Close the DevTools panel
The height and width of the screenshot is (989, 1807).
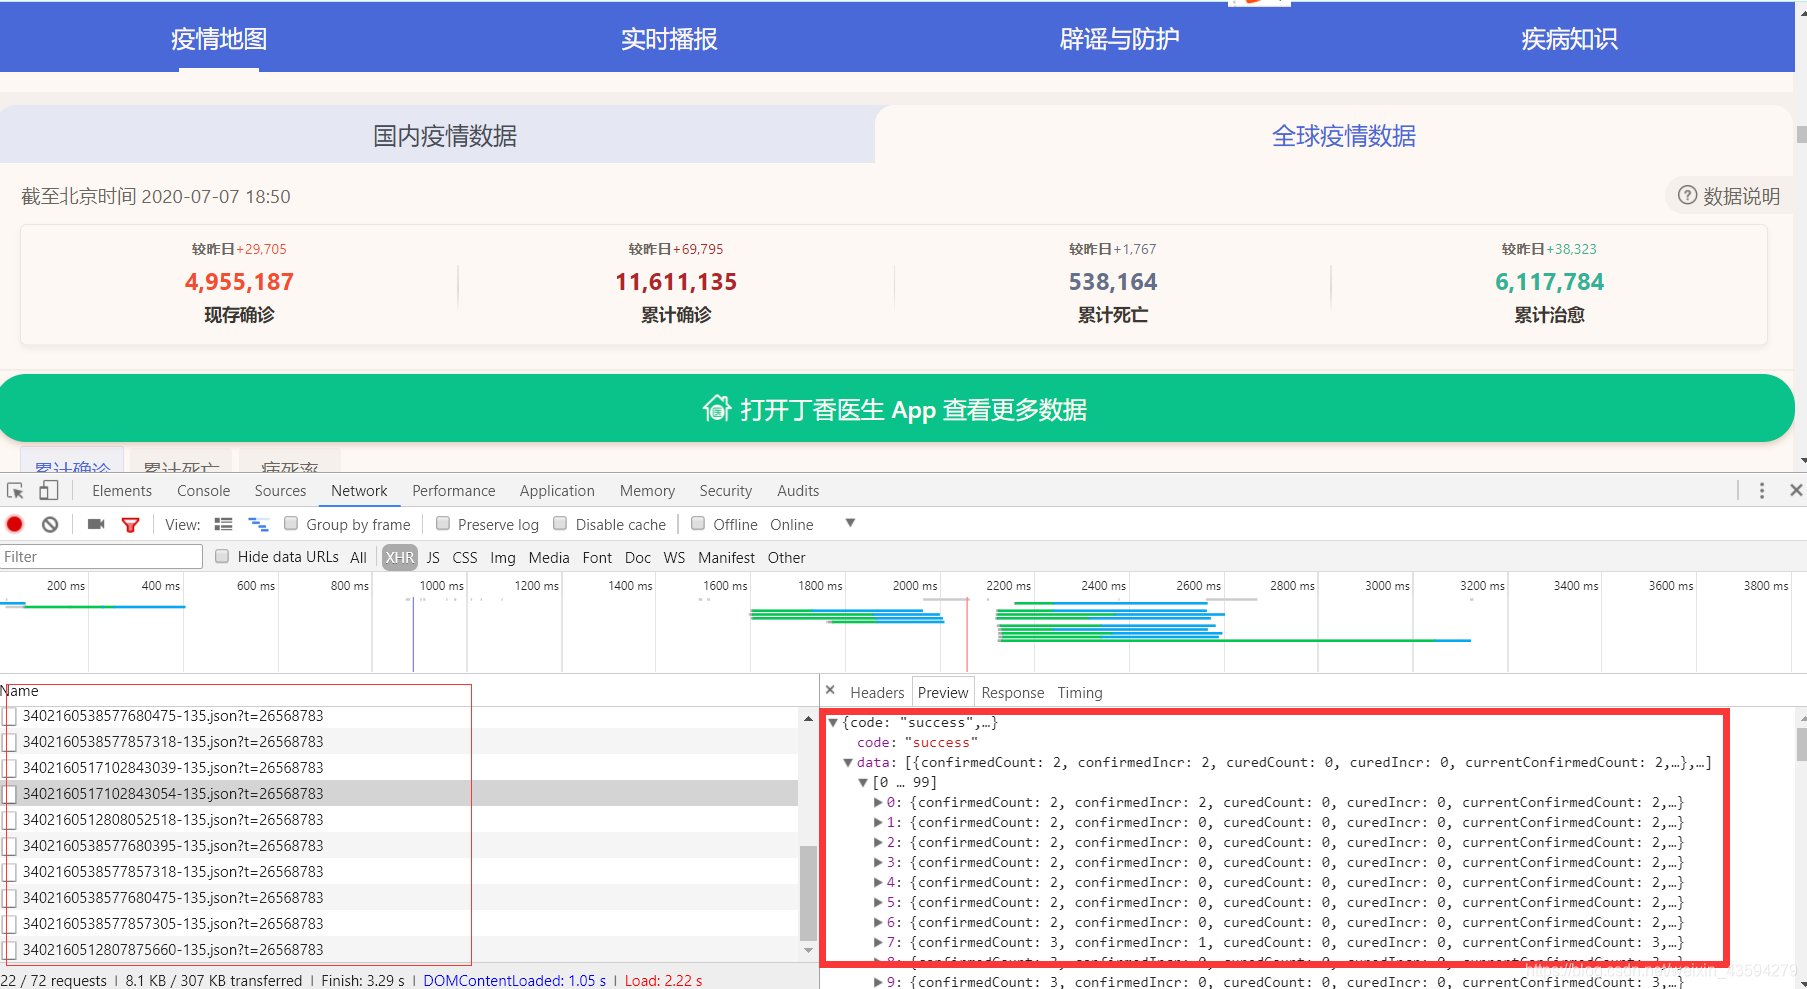click(x=1796, y=490)
